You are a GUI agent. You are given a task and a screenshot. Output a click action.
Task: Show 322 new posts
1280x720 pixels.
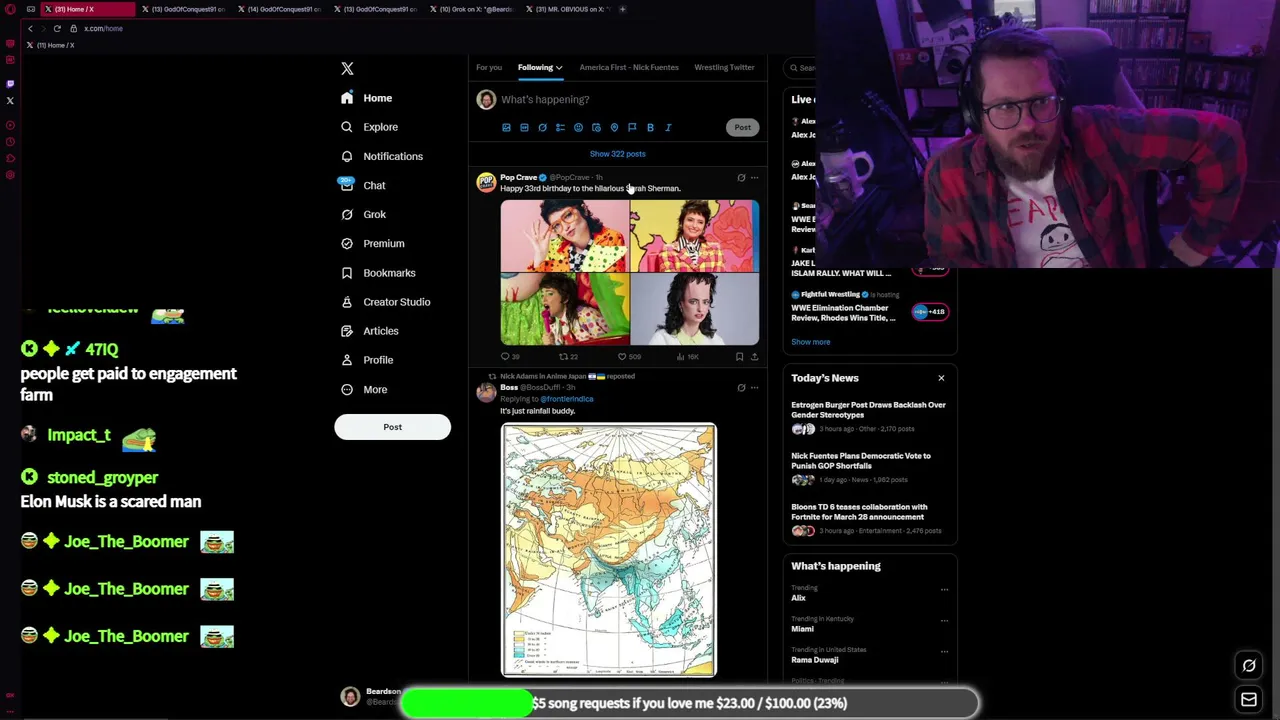[x=617, y=154]
